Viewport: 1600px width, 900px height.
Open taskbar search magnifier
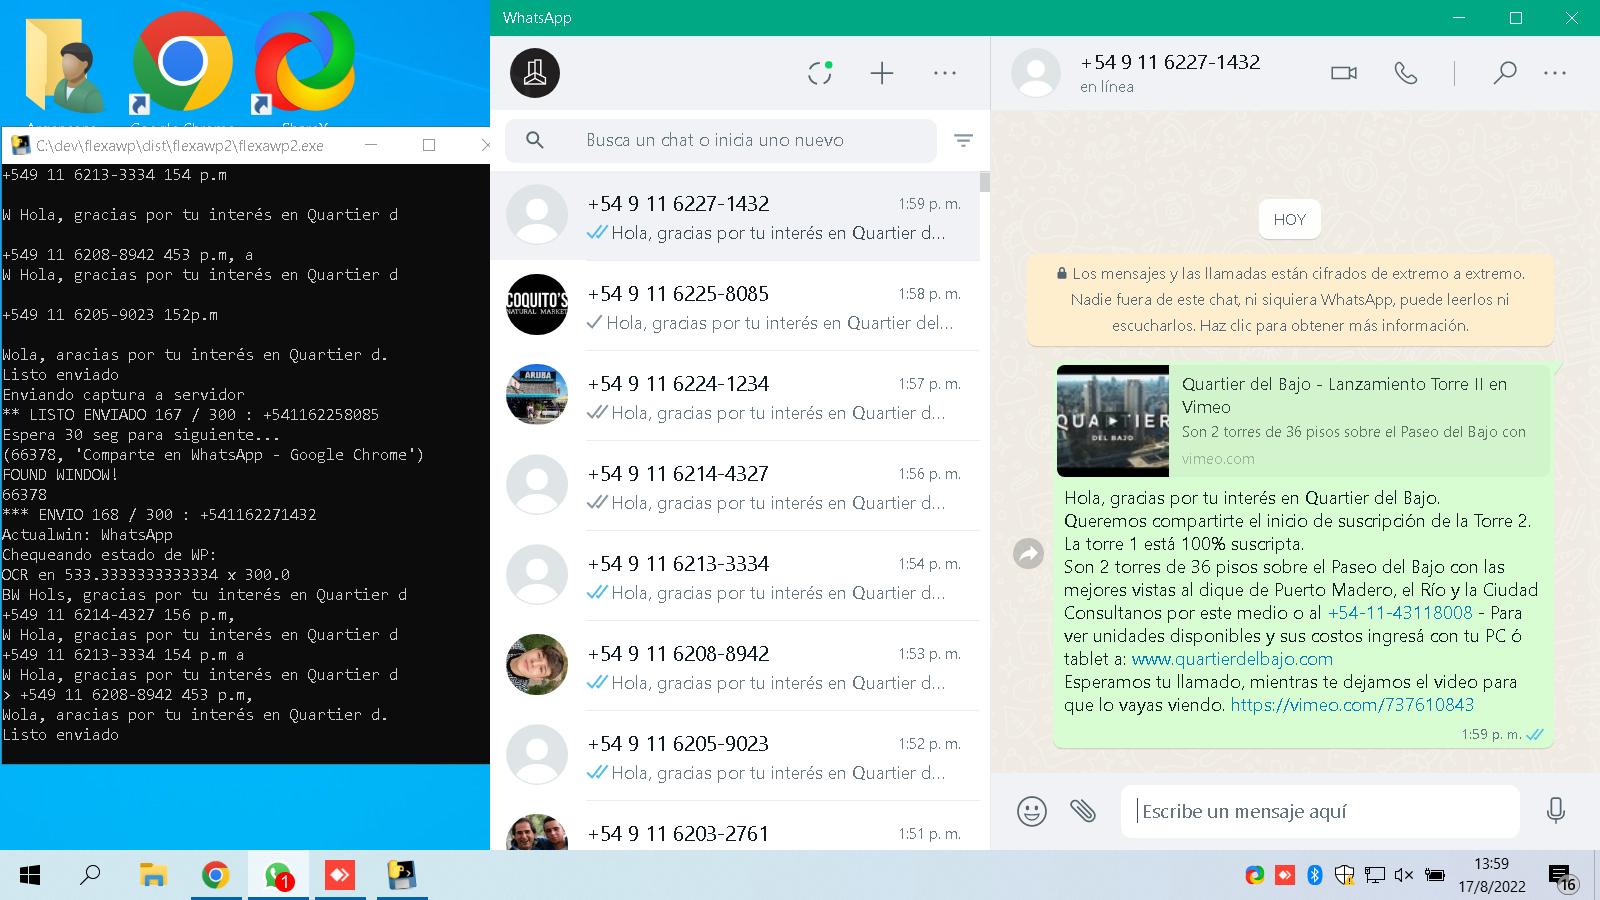[91, 876]
